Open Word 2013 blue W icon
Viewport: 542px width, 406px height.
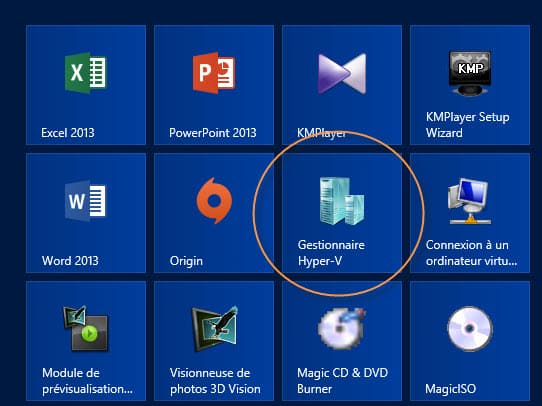(86, 201)
